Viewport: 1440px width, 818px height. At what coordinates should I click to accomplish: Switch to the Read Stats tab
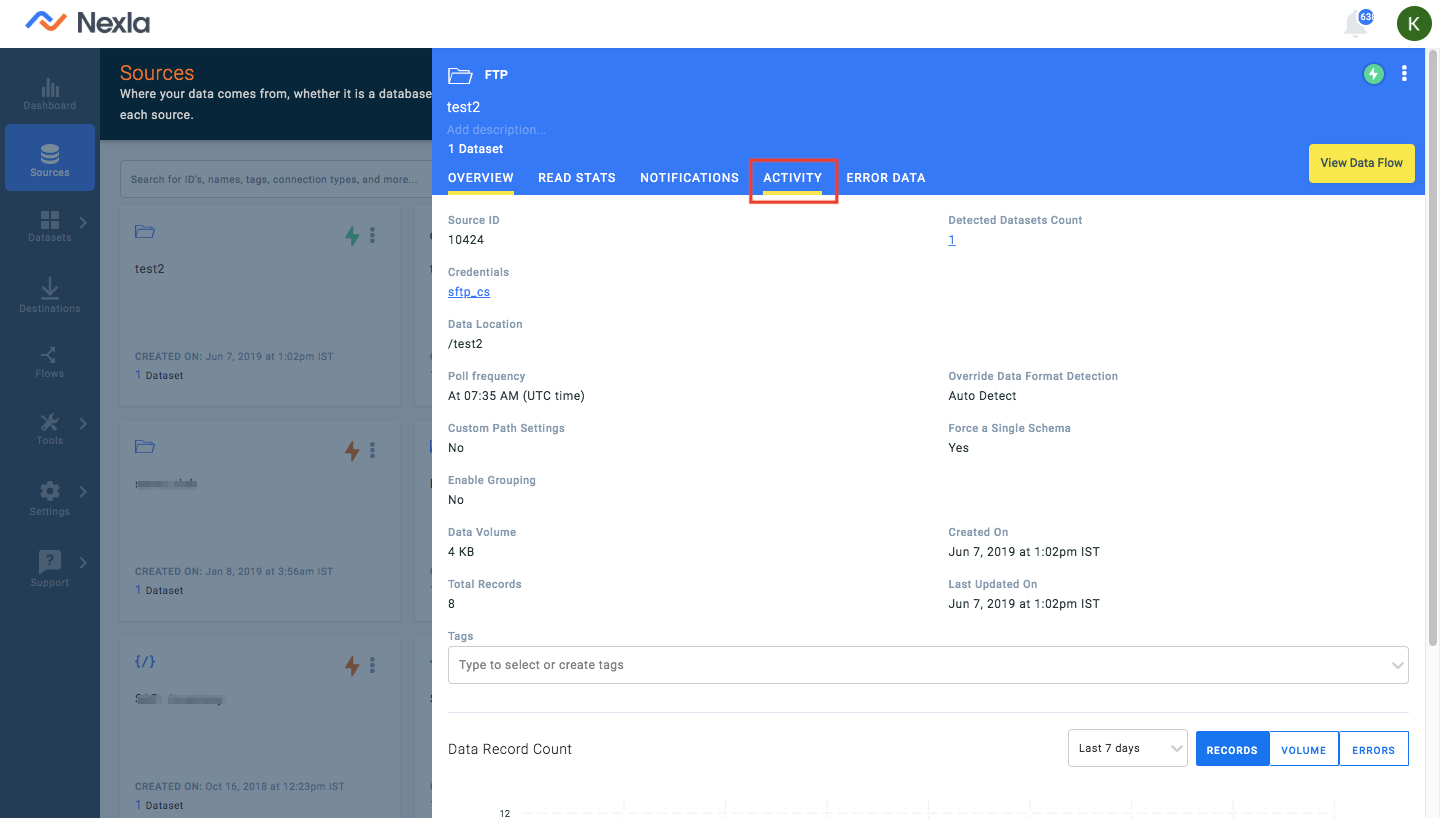[x=577, y=178]
